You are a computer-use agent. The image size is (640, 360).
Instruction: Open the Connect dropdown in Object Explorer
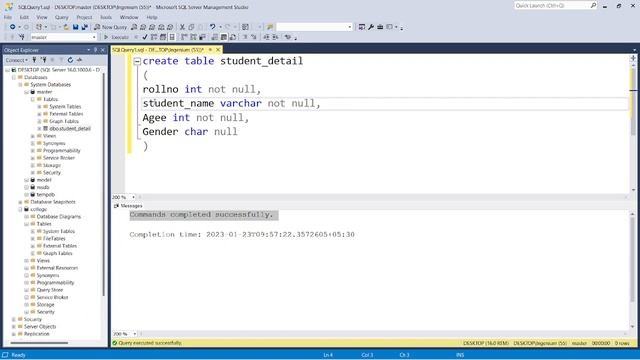click(17, 60)
